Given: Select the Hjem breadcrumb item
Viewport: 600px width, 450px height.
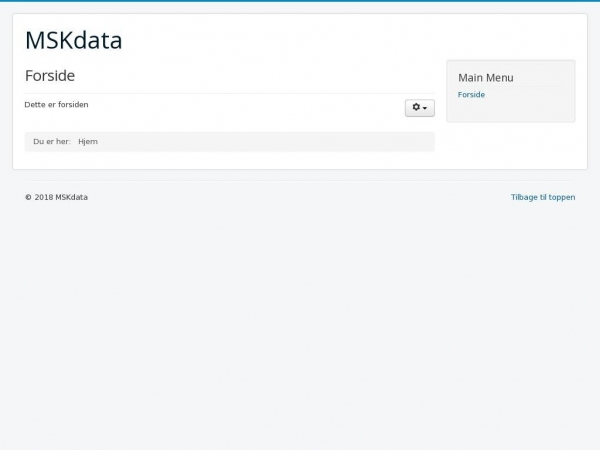Looking at the screenshot, I should pyautogui.click(x=88, y=142).
